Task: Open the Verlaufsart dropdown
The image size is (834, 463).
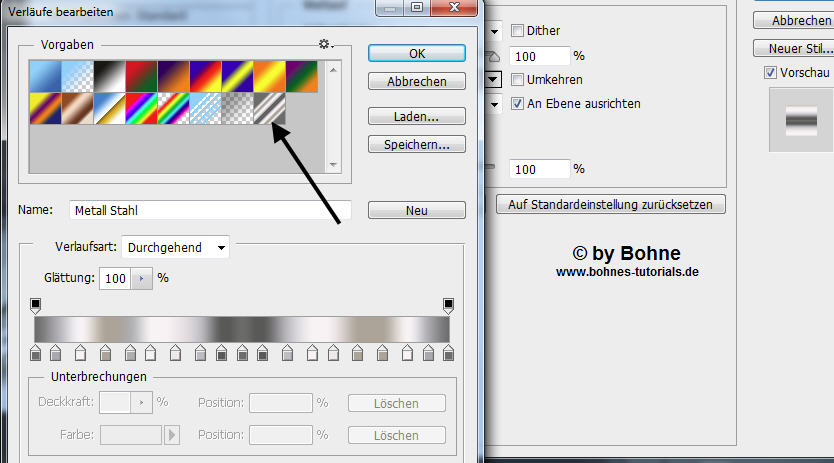Action: [x=176, y=247]
